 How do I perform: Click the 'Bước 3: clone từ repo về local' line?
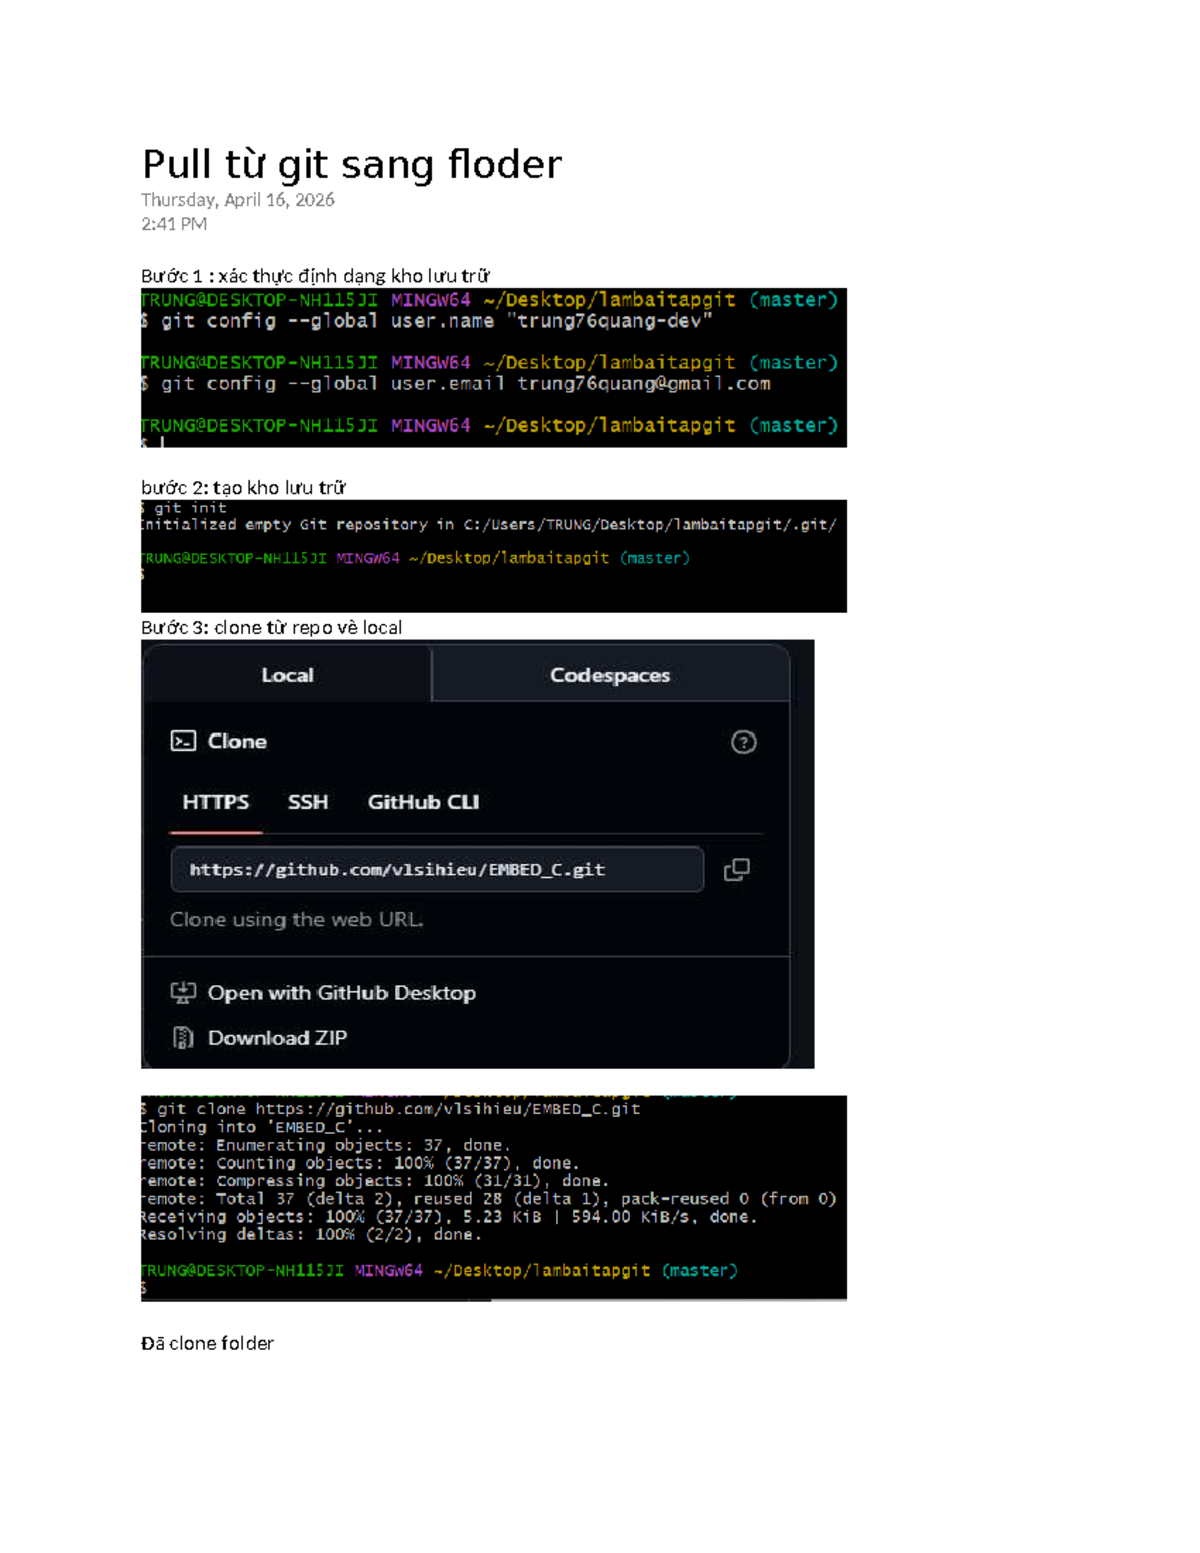point(271,627)
